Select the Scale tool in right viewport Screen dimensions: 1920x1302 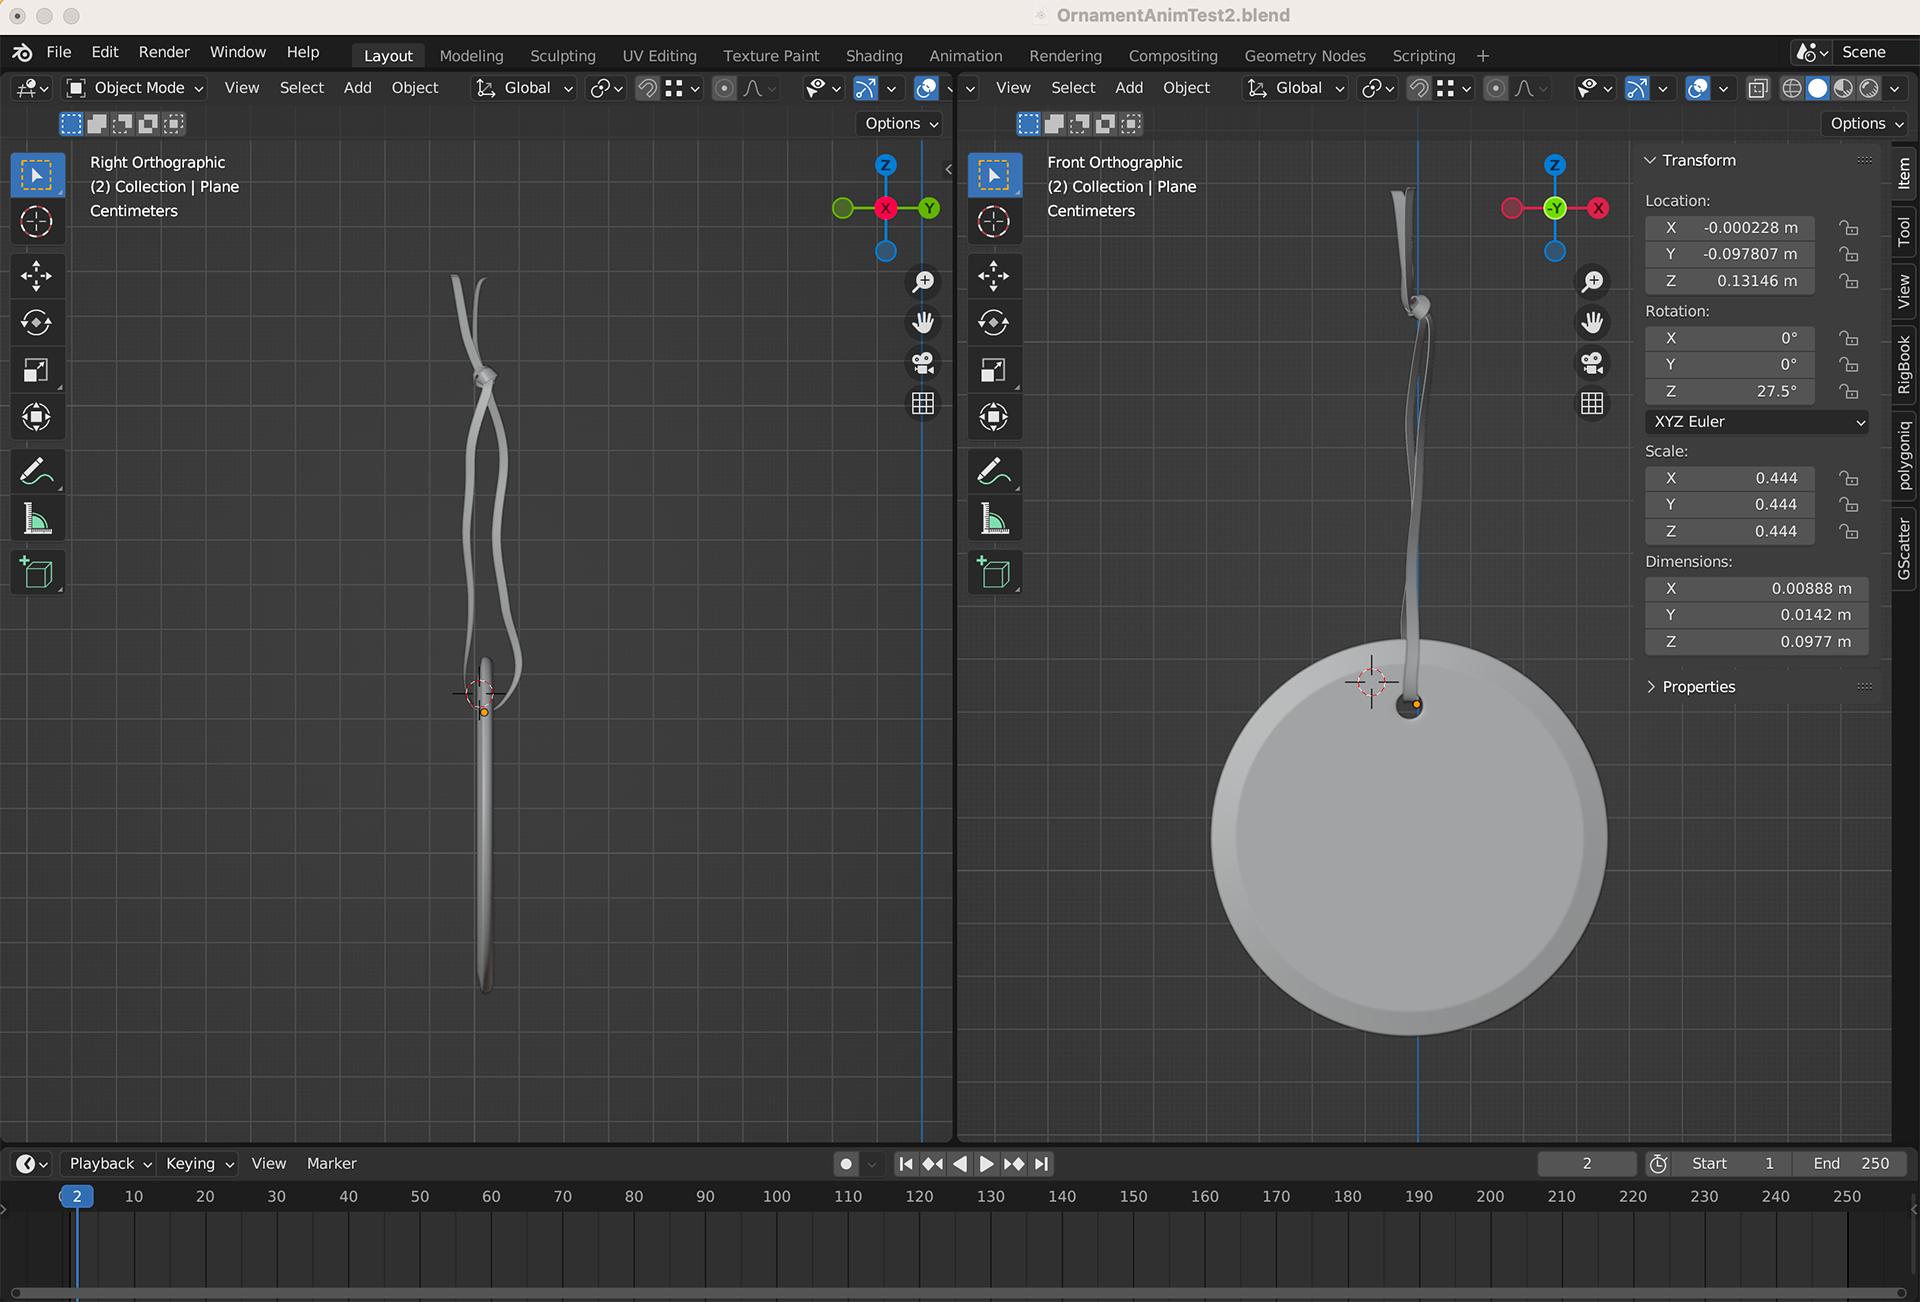coord(993,371)
